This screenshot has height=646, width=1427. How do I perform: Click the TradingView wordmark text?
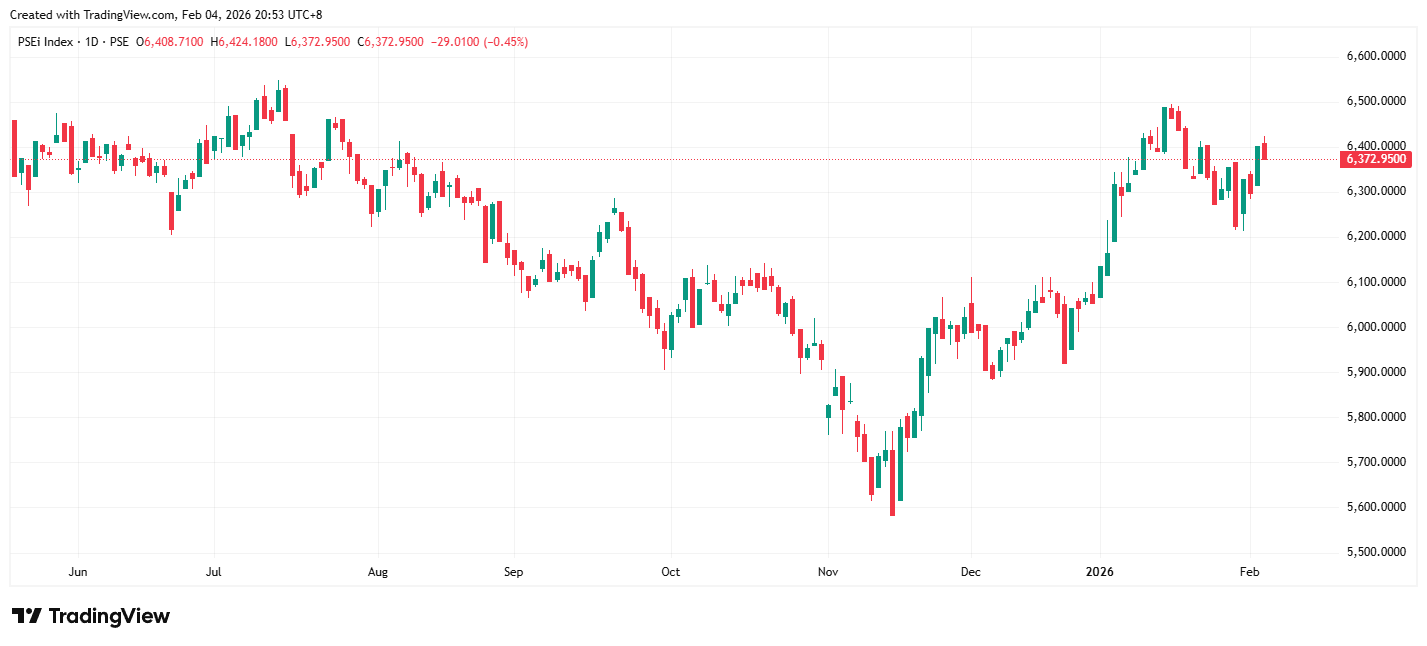[x=109, y=616]
